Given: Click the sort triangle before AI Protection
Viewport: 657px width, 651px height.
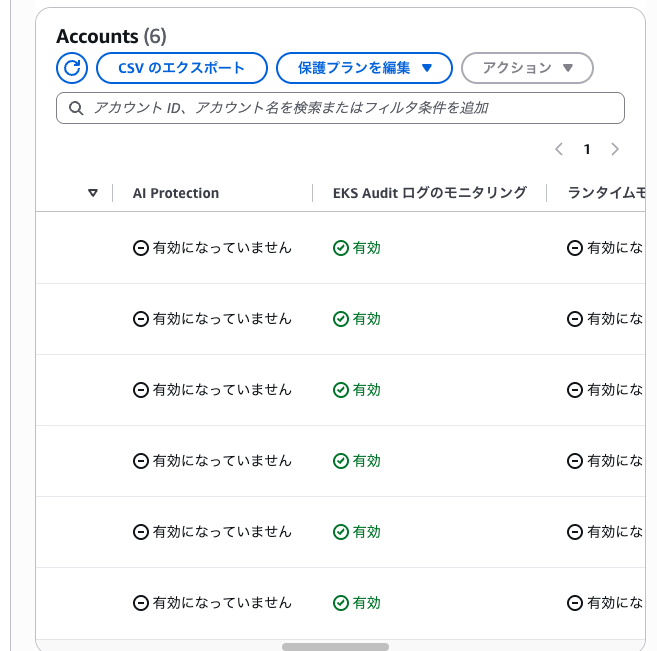Looking at the screenshot, I should click(93, 193).
